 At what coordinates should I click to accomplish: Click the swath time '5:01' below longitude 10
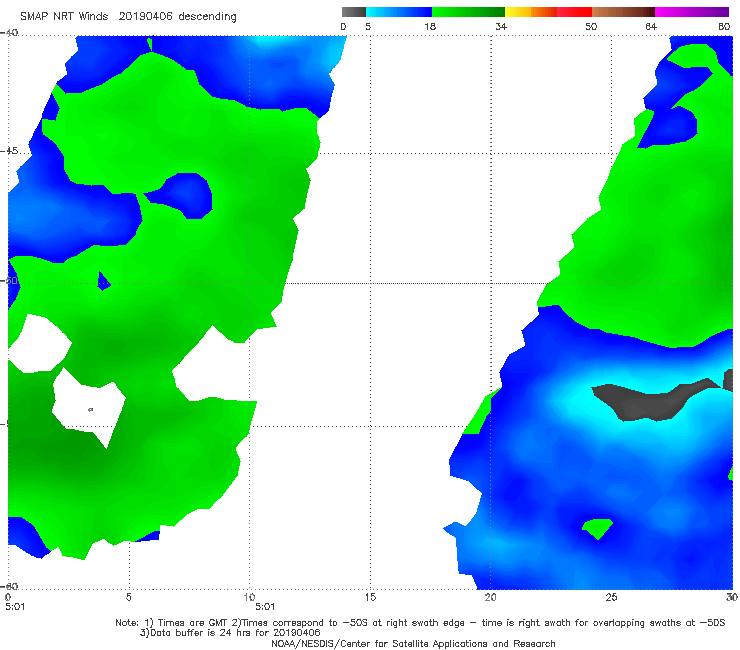click(265, 607)
